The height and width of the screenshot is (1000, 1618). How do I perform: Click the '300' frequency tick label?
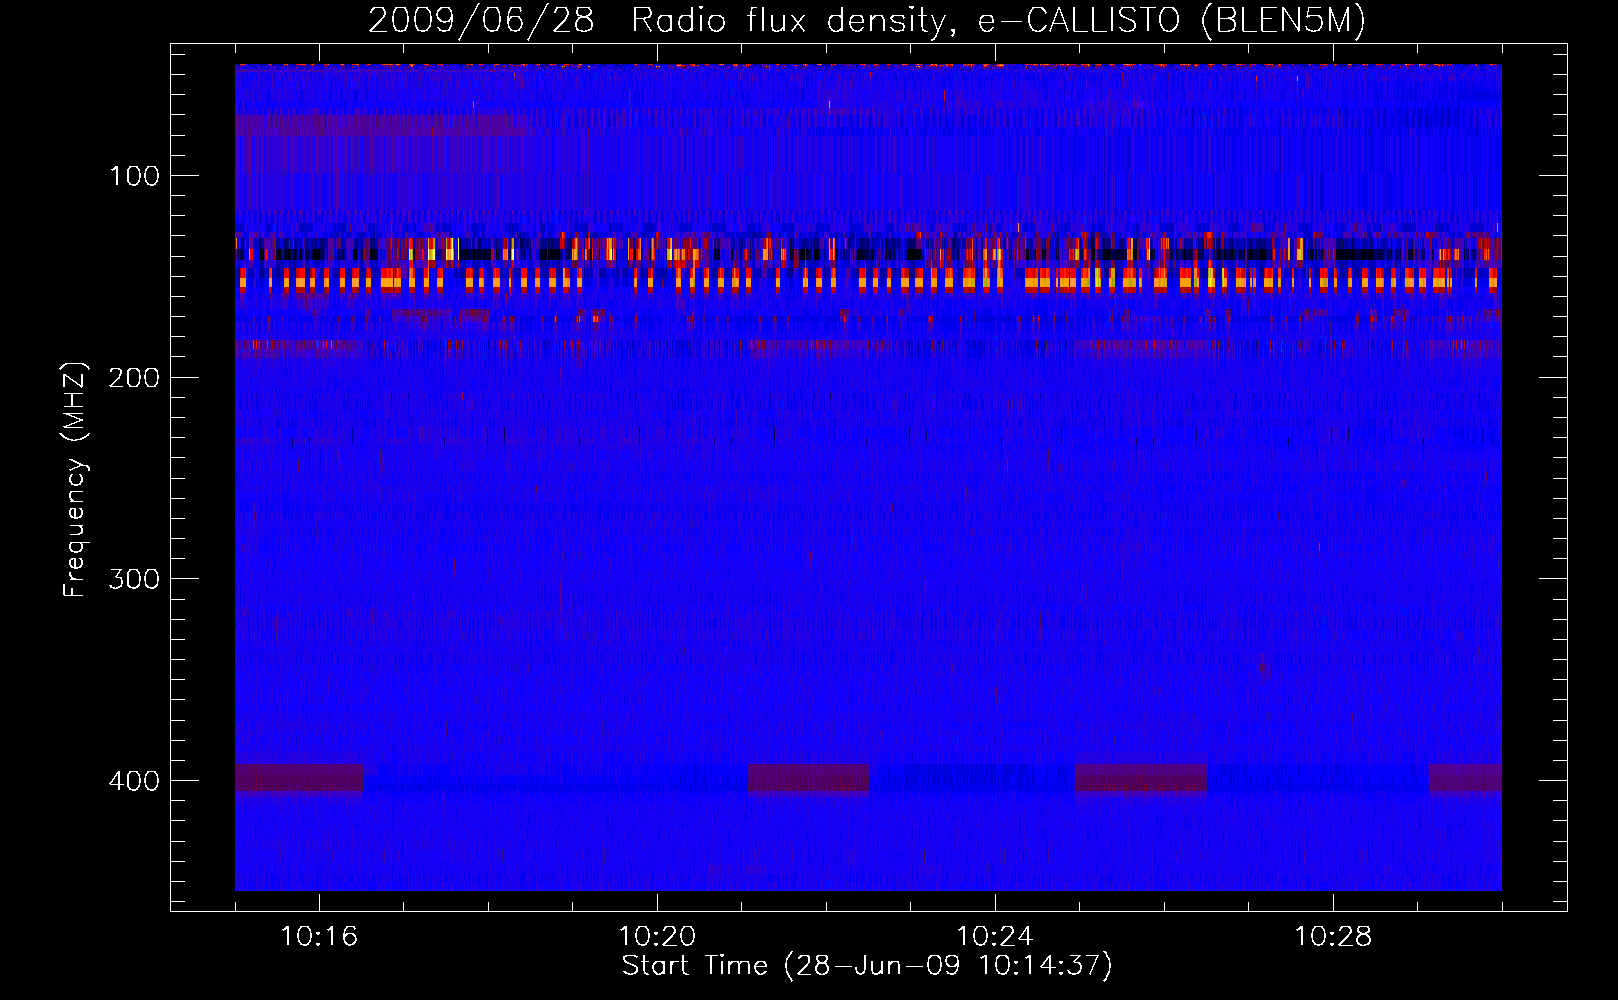[134, 579]
